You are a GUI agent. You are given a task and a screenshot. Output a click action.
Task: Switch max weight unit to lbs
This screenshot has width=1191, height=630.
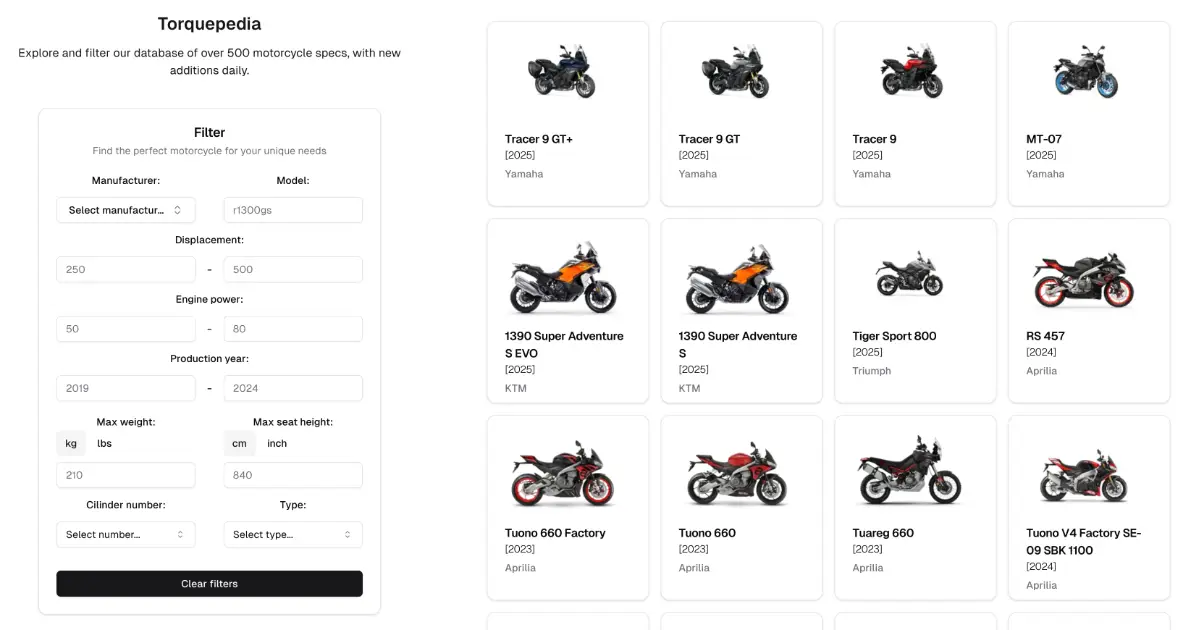pyautogui.click(x=105, y=443)
